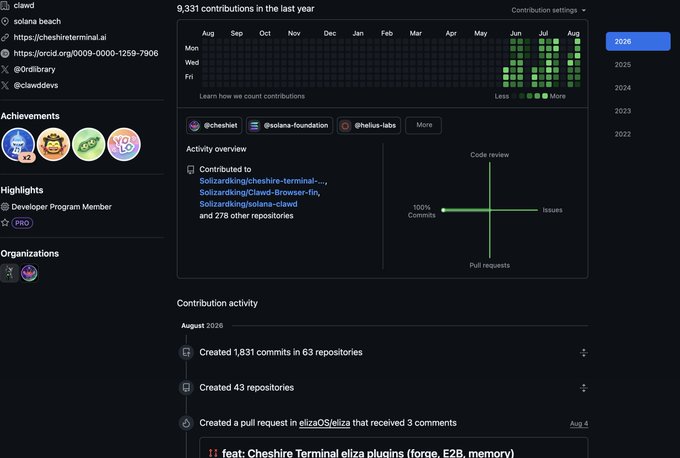Click the Developer Program Member gear icon
Image resolution: width=680 pixels, height=458 pixels.
click(x=5, y=207)
